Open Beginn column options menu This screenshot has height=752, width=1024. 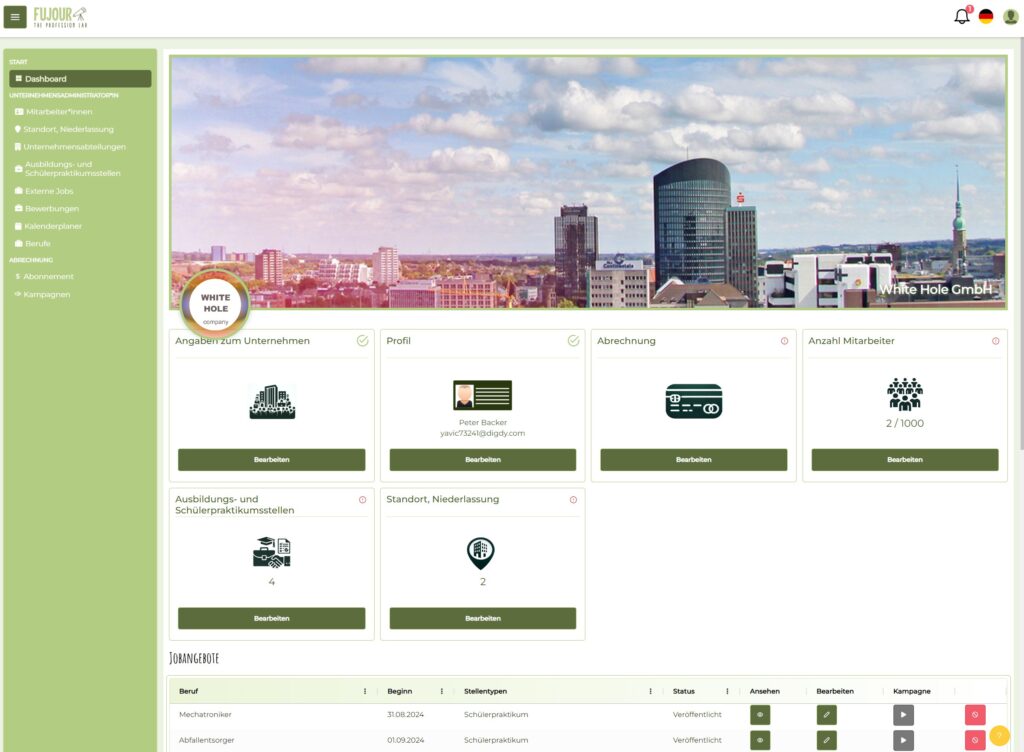441,691
